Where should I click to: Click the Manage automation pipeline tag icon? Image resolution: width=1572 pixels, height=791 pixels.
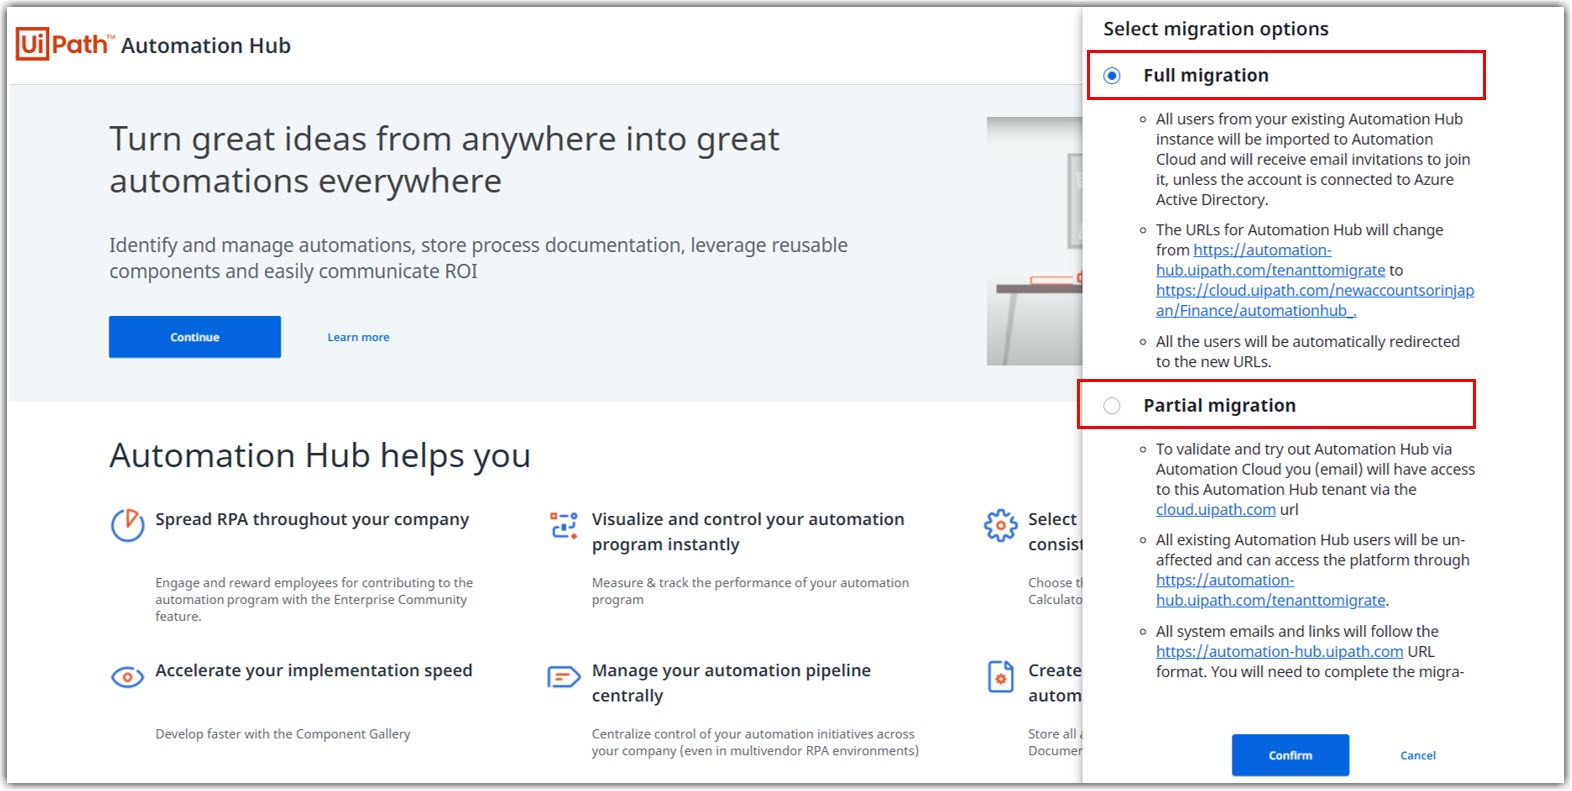coord(564,677)
